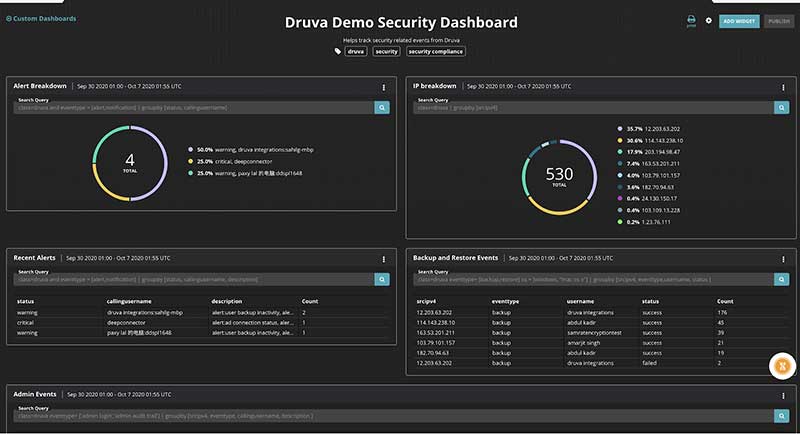
Task: Click search icon in Backup and Restore Events
Action: click(781, 279)
